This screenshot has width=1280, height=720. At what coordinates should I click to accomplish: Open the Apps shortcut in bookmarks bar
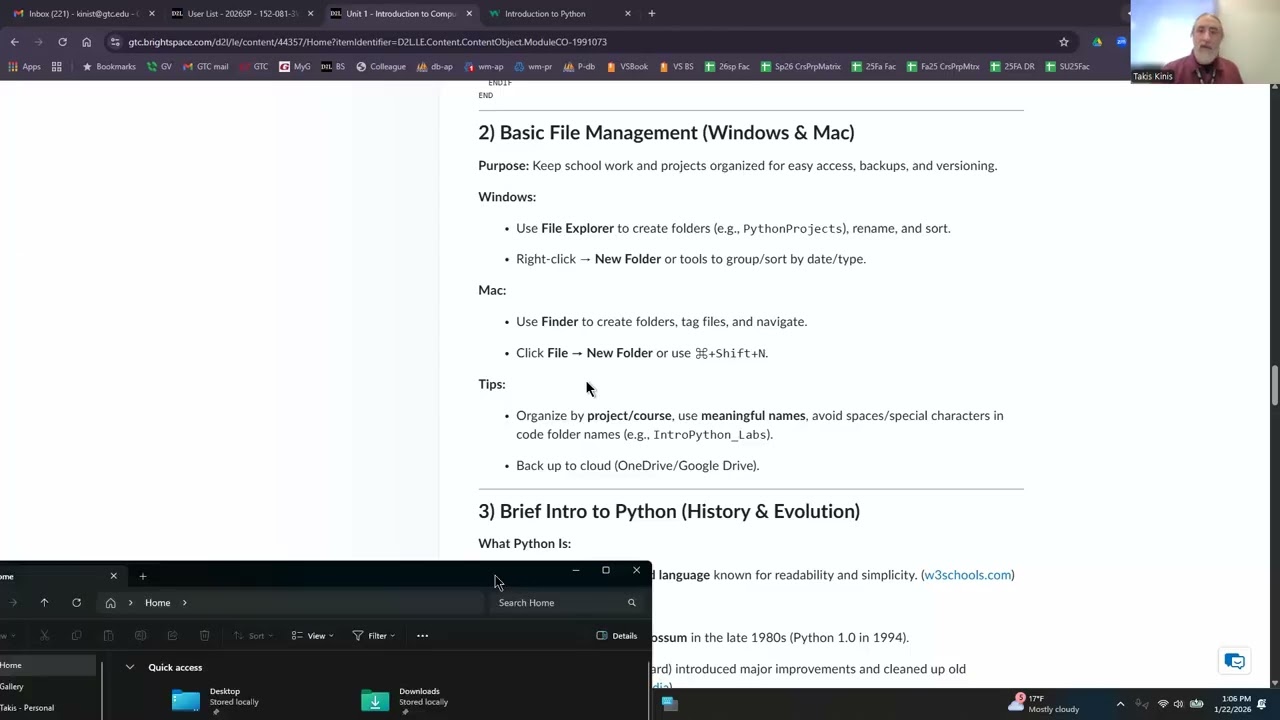(x=25, y=67)
